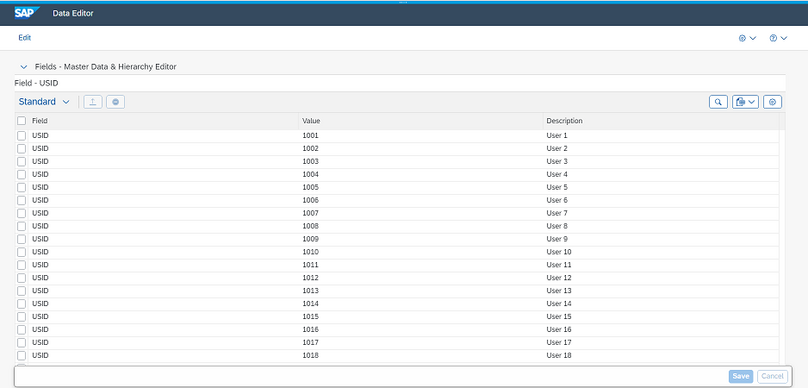
Task: Click the Data Editor title text
Action: tap(73, 13)
